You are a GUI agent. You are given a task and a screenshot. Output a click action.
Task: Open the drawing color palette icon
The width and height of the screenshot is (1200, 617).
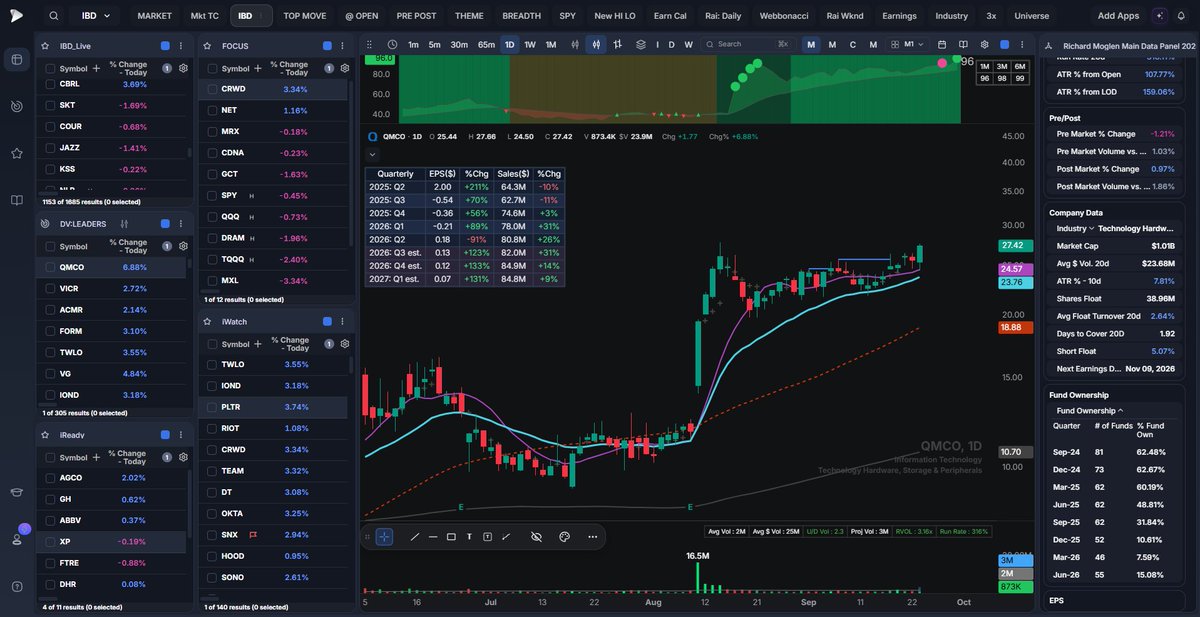tap(564, 537)
